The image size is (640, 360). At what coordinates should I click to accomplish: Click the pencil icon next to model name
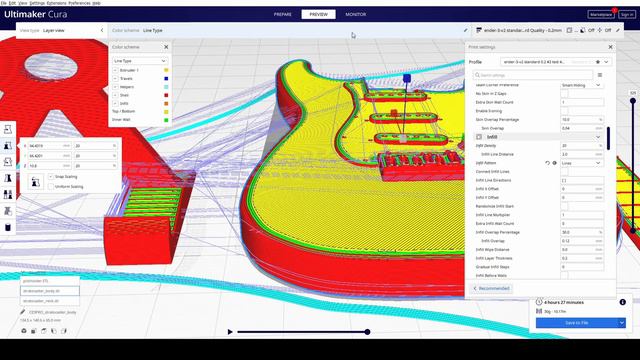point(23,312)
